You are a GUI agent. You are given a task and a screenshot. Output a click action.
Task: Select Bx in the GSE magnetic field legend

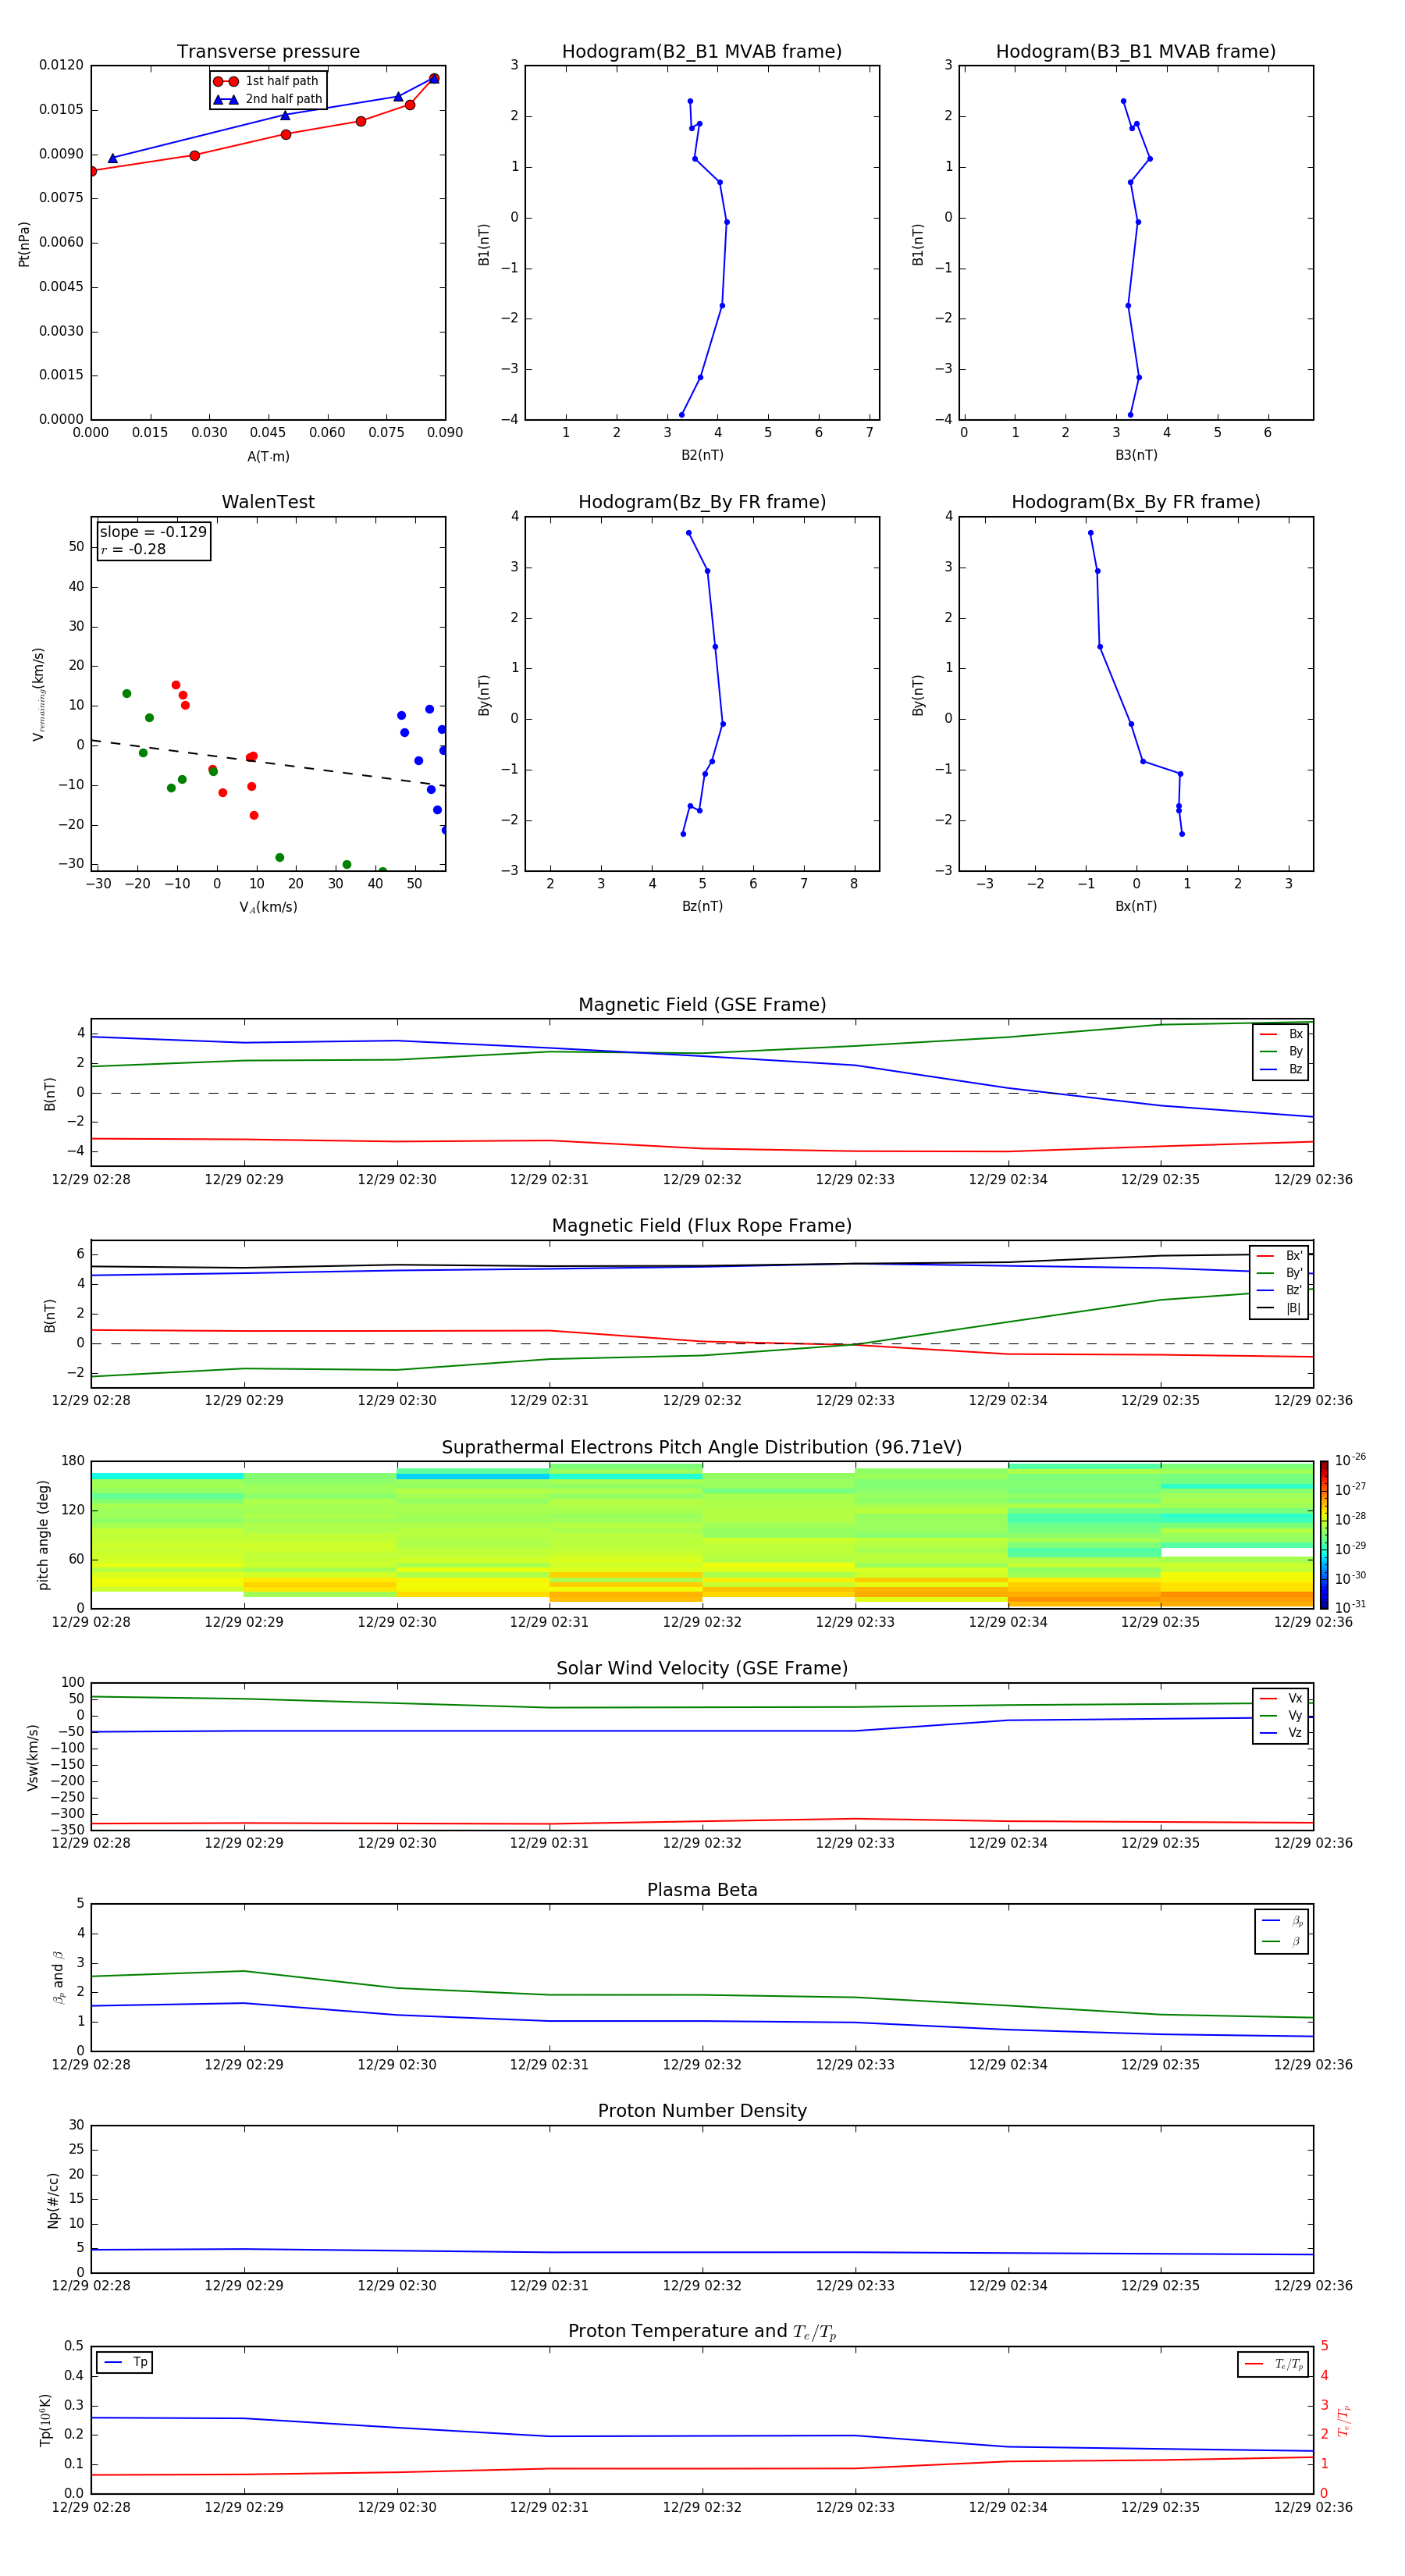pos(1281,1034)
